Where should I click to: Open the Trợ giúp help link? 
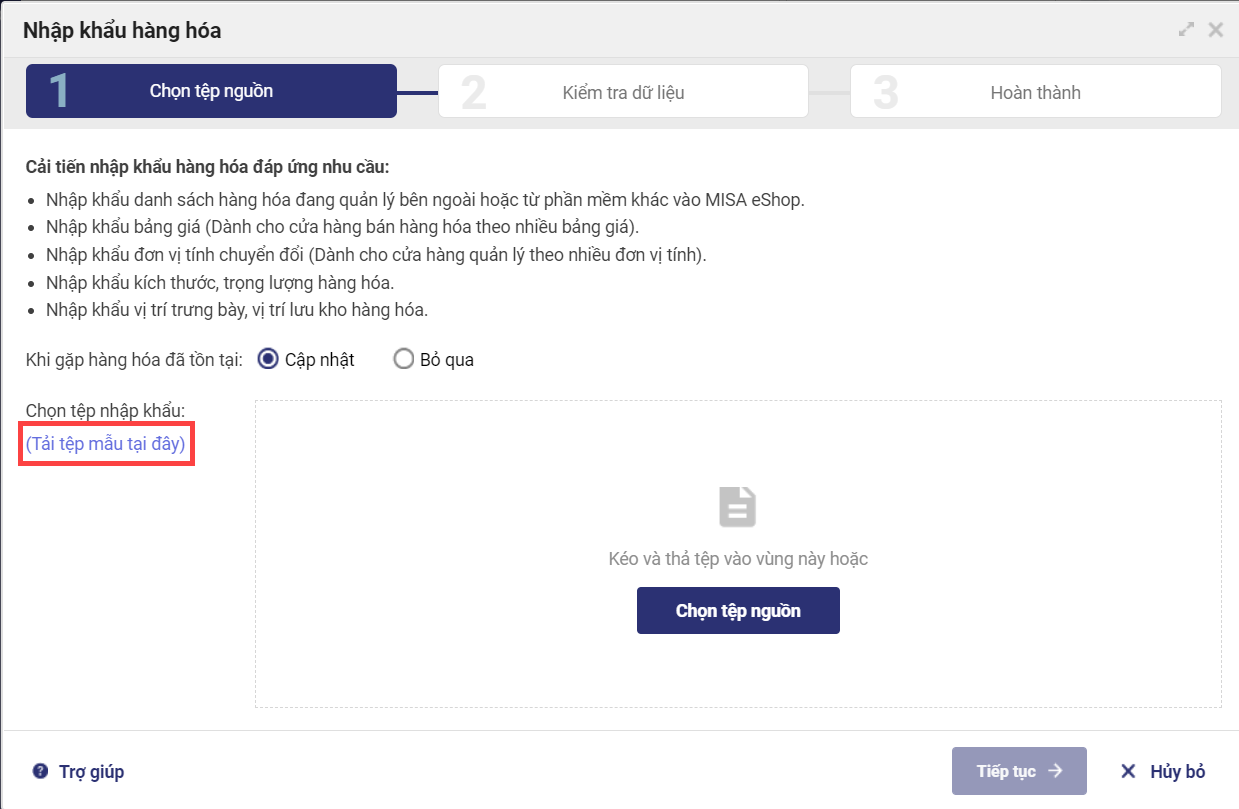pos(91,771)
